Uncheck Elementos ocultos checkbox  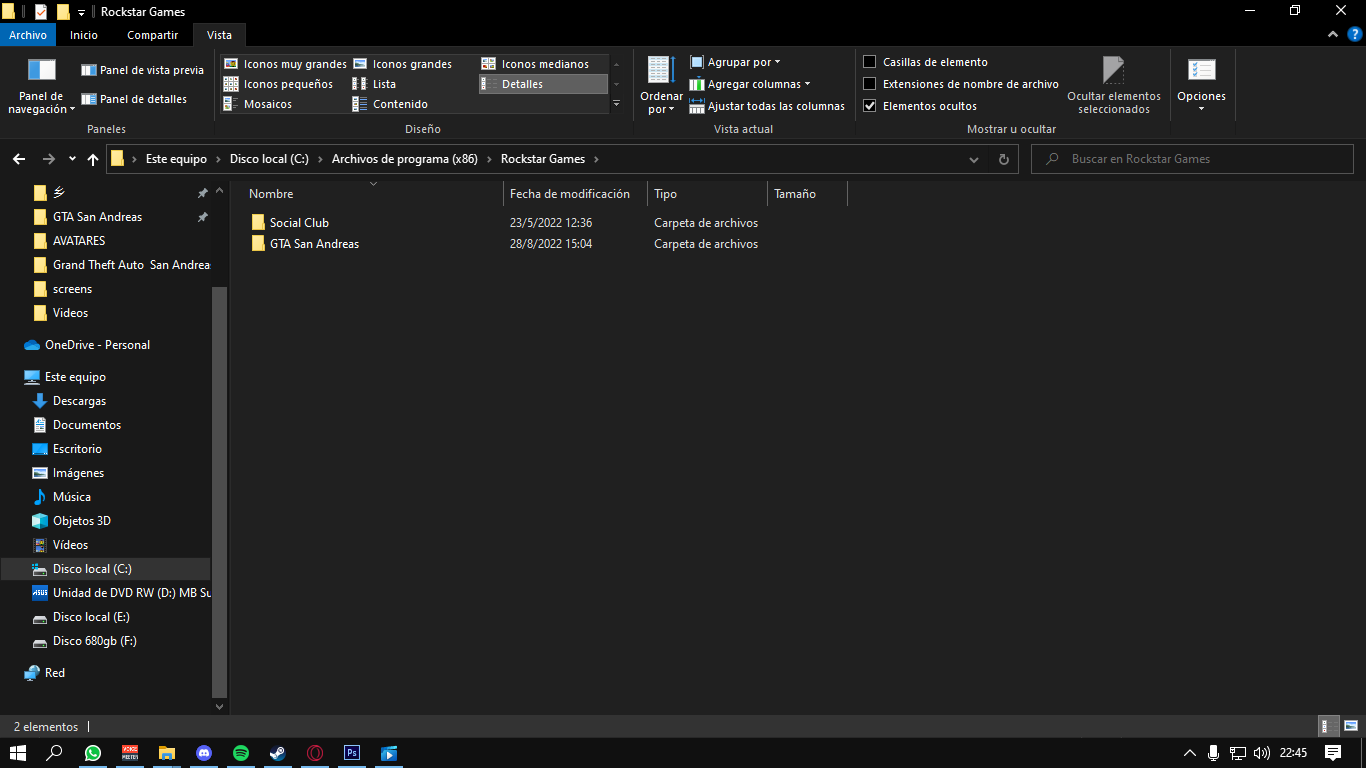point(870,106)
